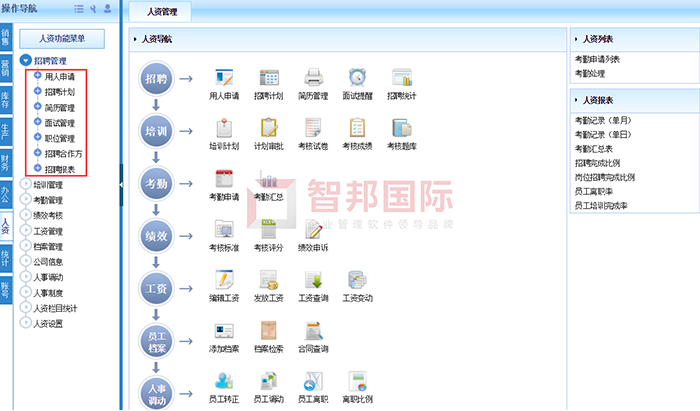Open the 绩效申诉 icon

(313, 229)
